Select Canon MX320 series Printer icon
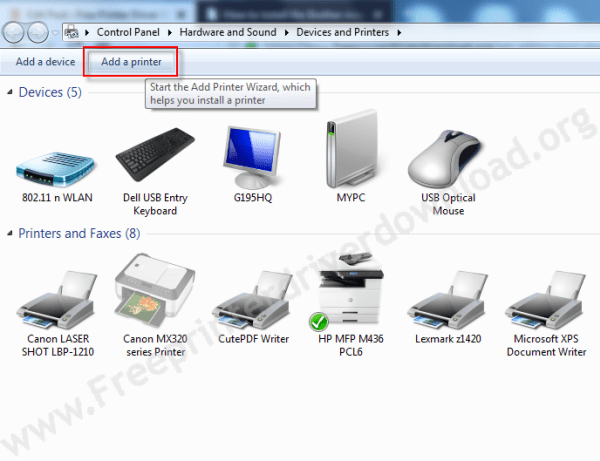 (x=155, y=290)
